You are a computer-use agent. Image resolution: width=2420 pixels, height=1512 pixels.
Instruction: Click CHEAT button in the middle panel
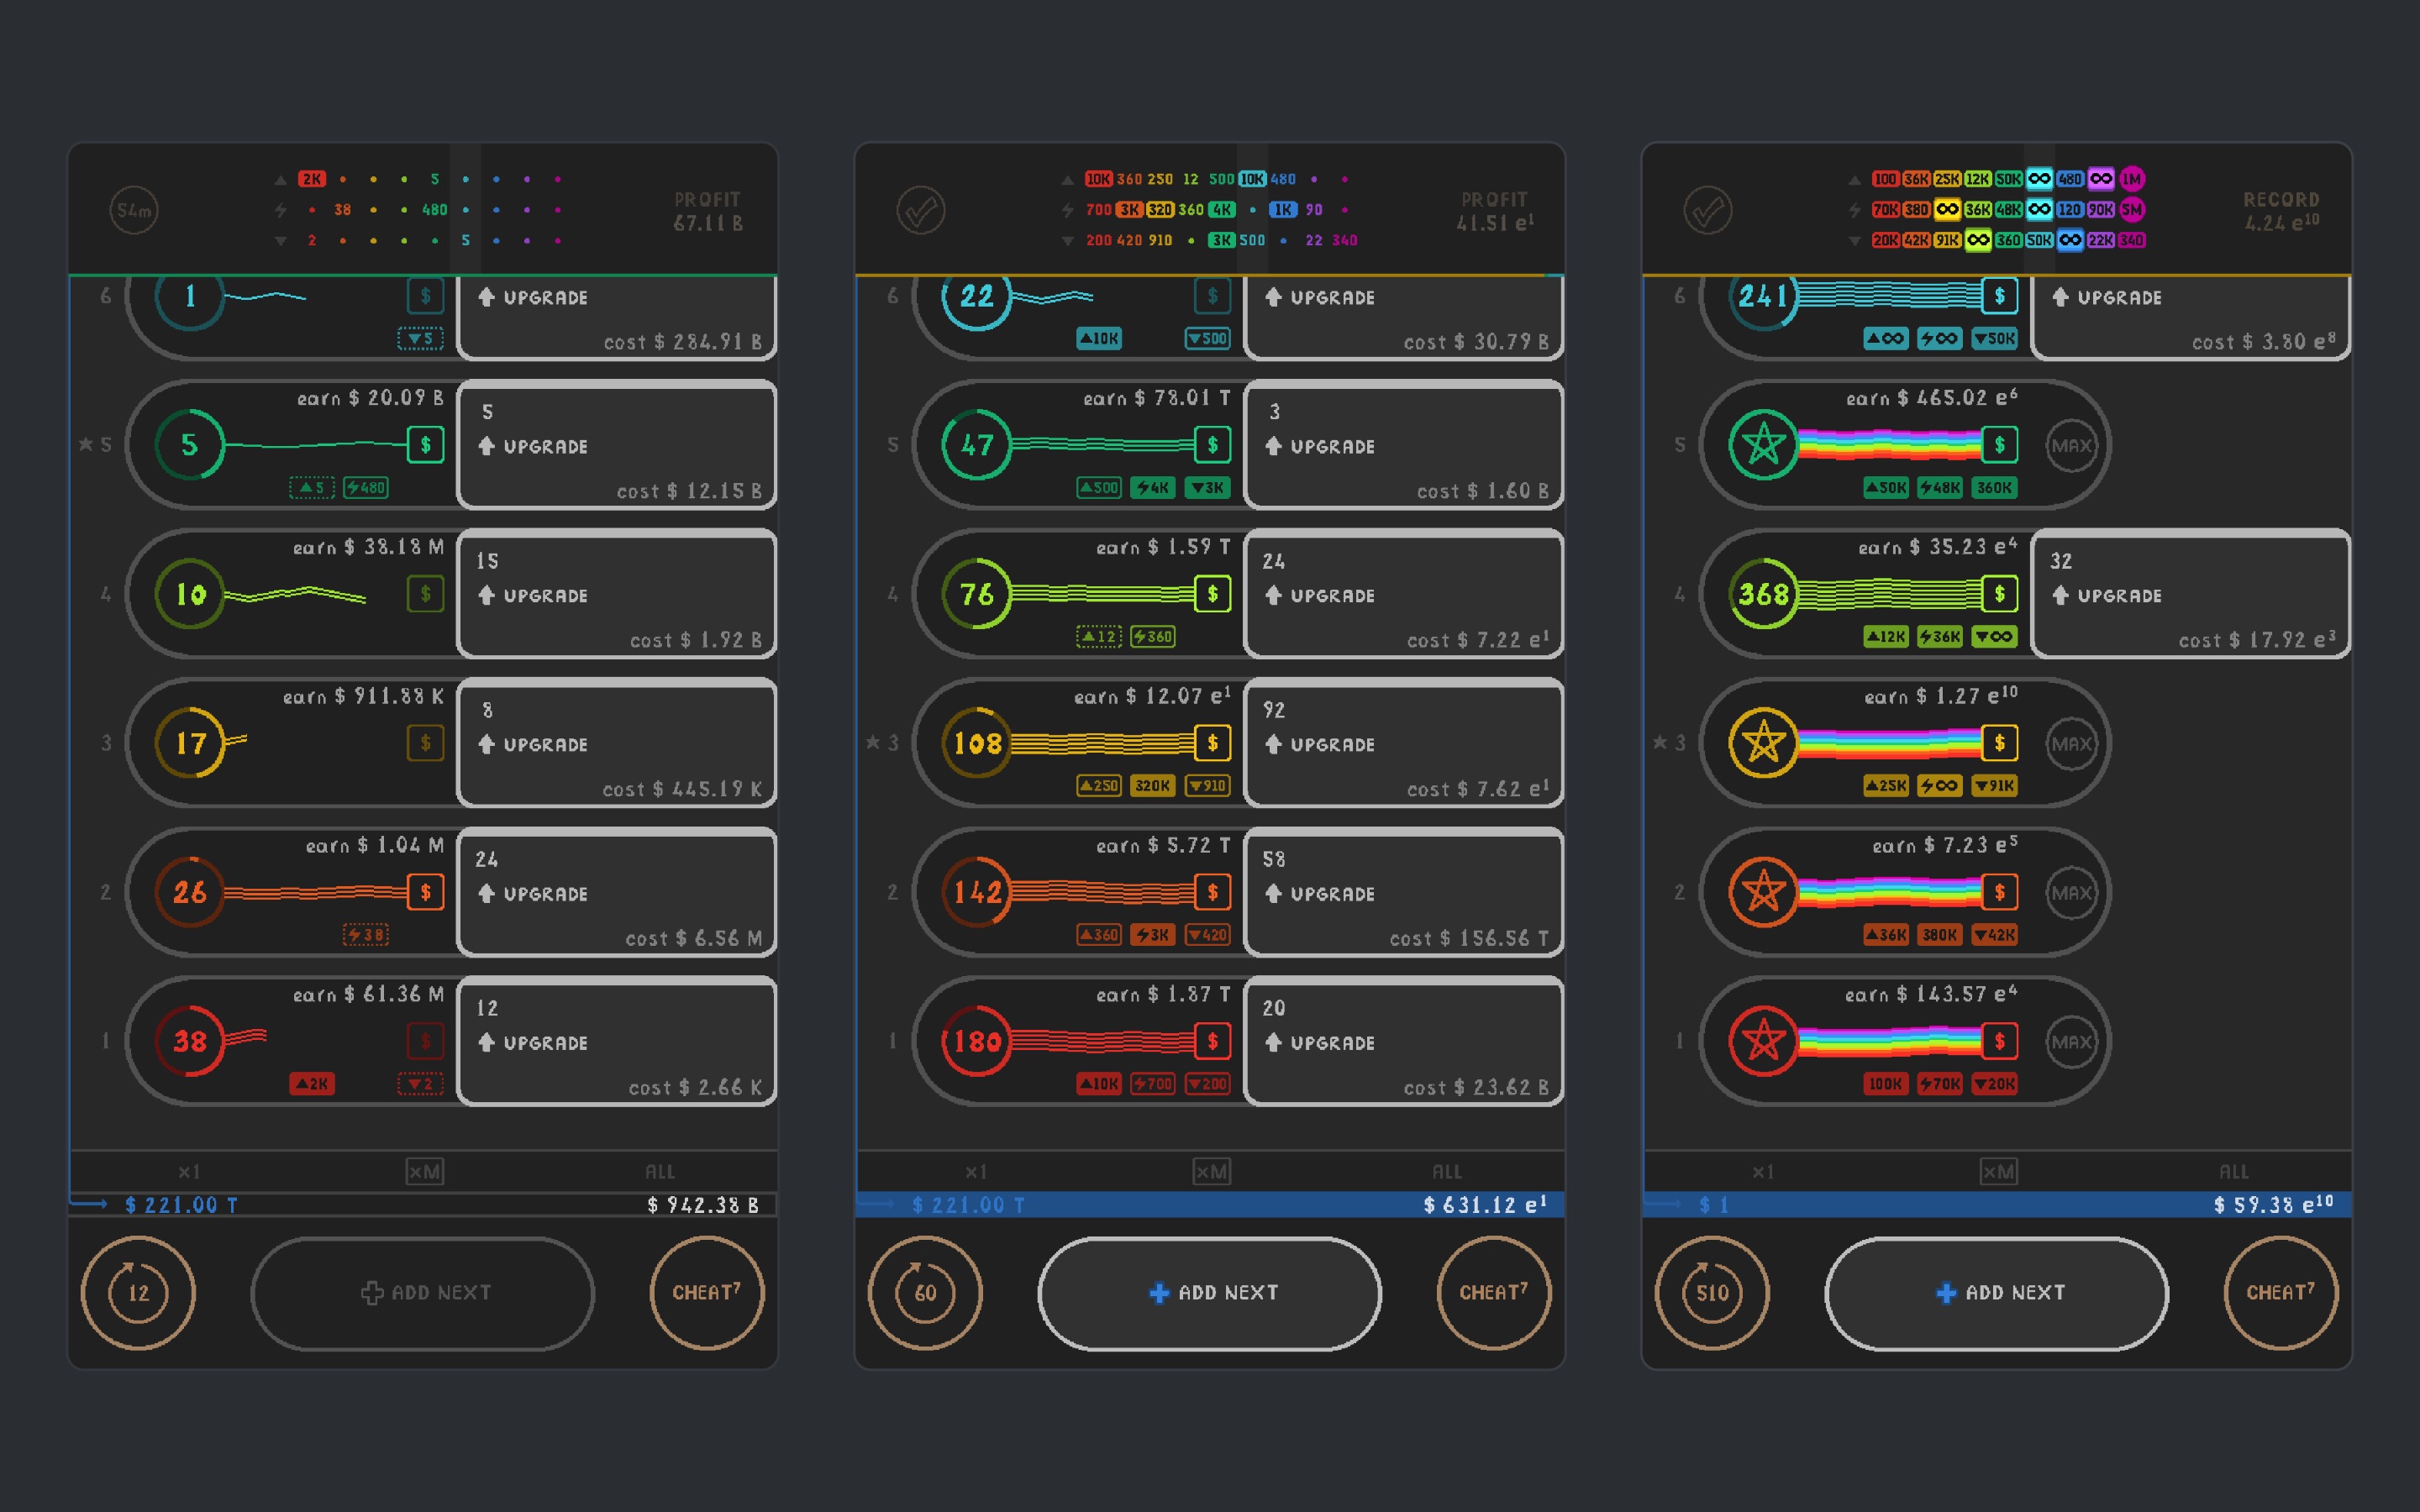click(1494, 1293)
